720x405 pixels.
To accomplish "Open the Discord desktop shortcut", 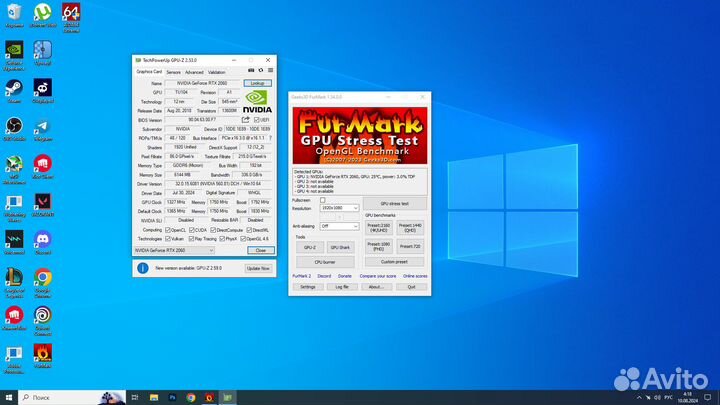I will pos(43,240).
